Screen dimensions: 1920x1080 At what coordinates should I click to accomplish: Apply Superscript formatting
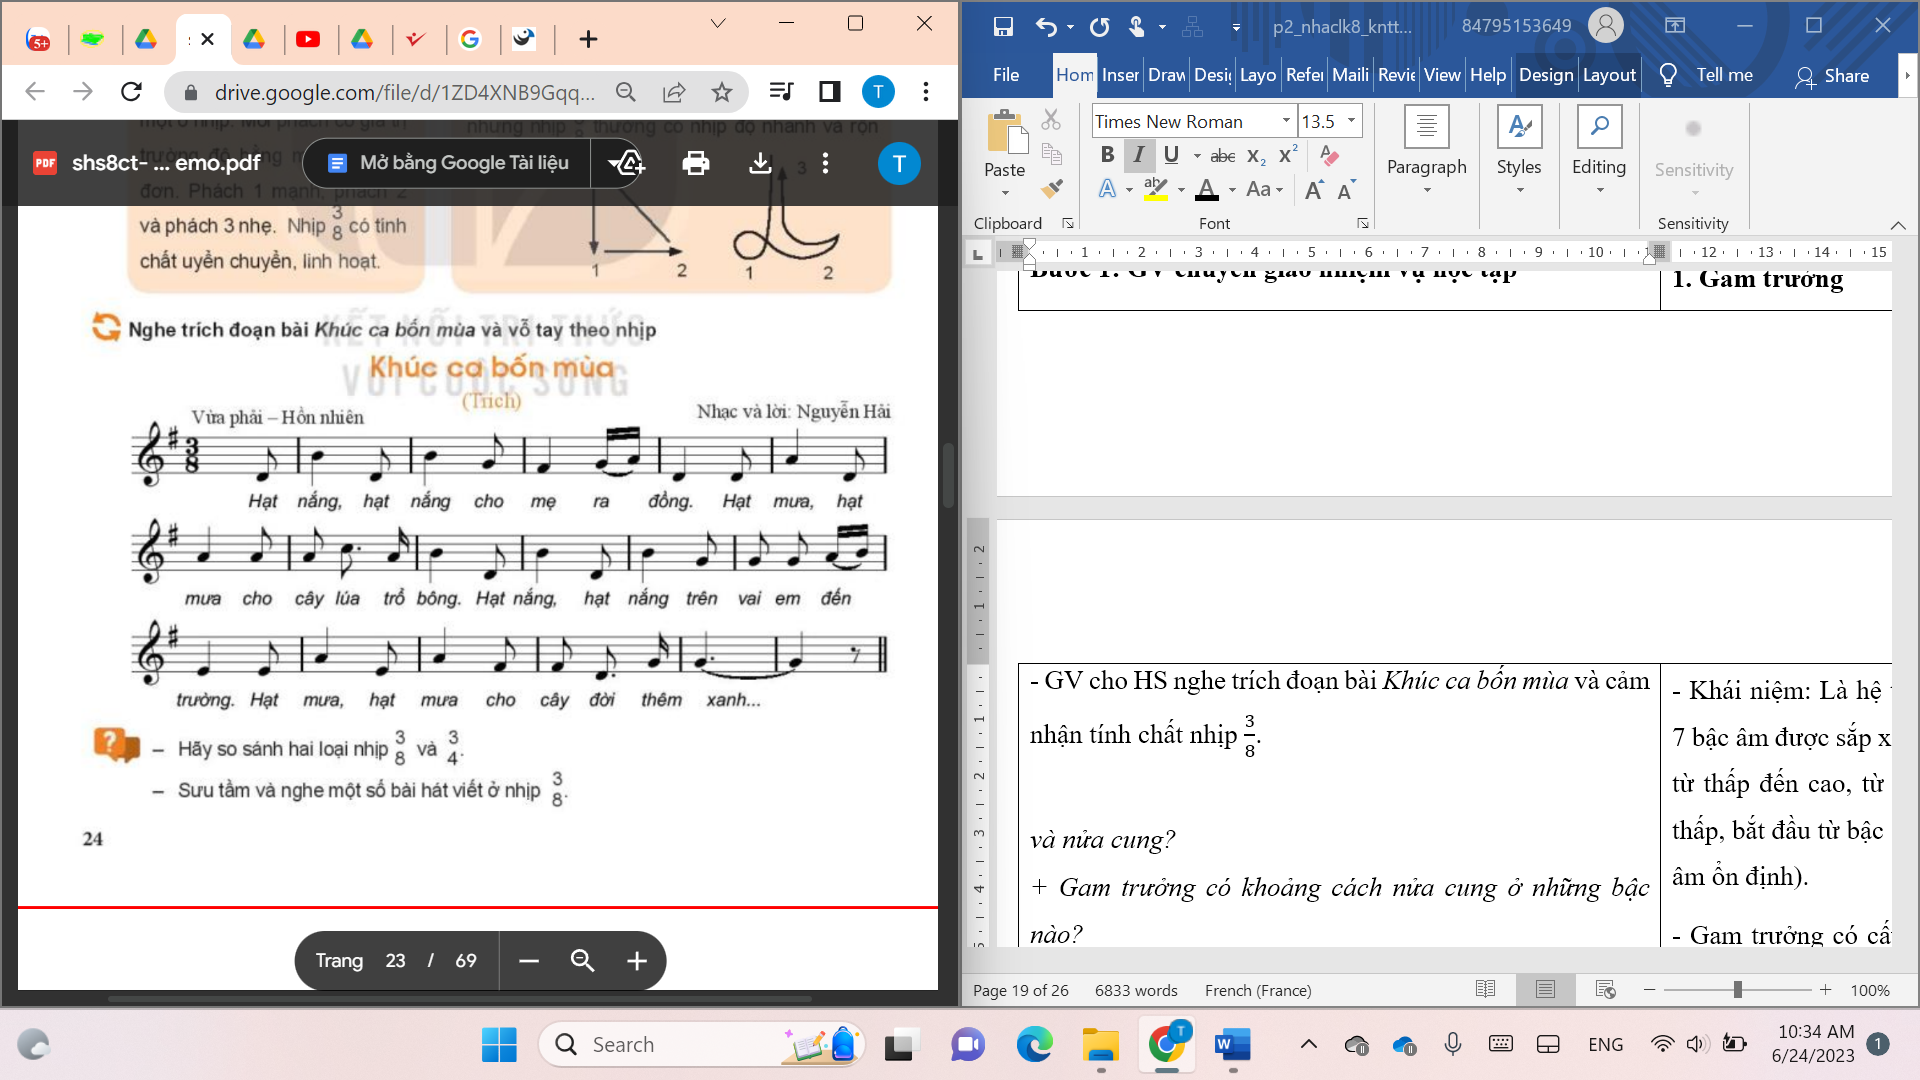(x=1288, y=155)
